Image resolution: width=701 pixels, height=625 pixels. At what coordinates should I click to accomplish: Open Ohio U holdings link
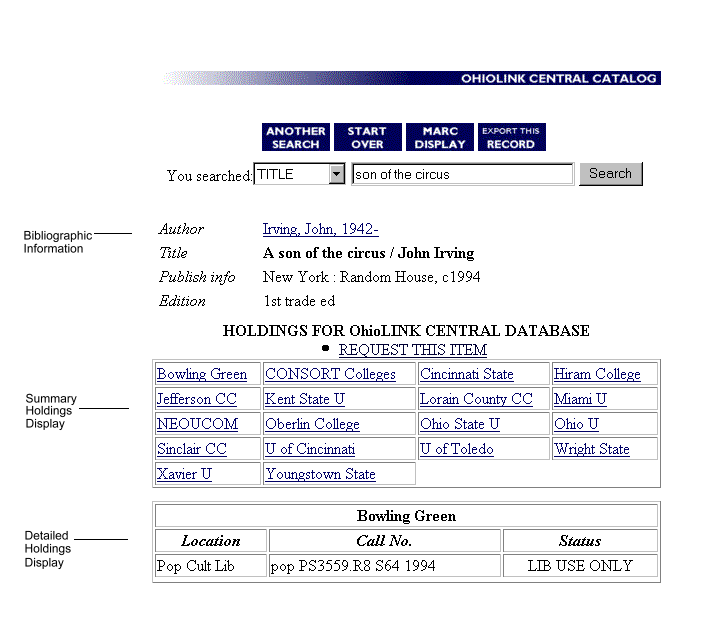(576, 424)
